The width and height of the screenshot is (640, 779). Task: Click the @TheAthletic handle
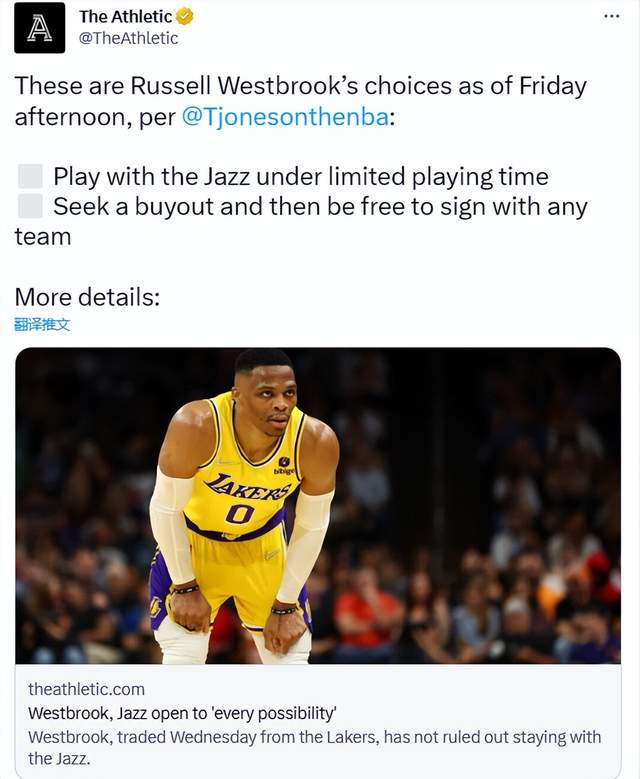click(128, 38)
